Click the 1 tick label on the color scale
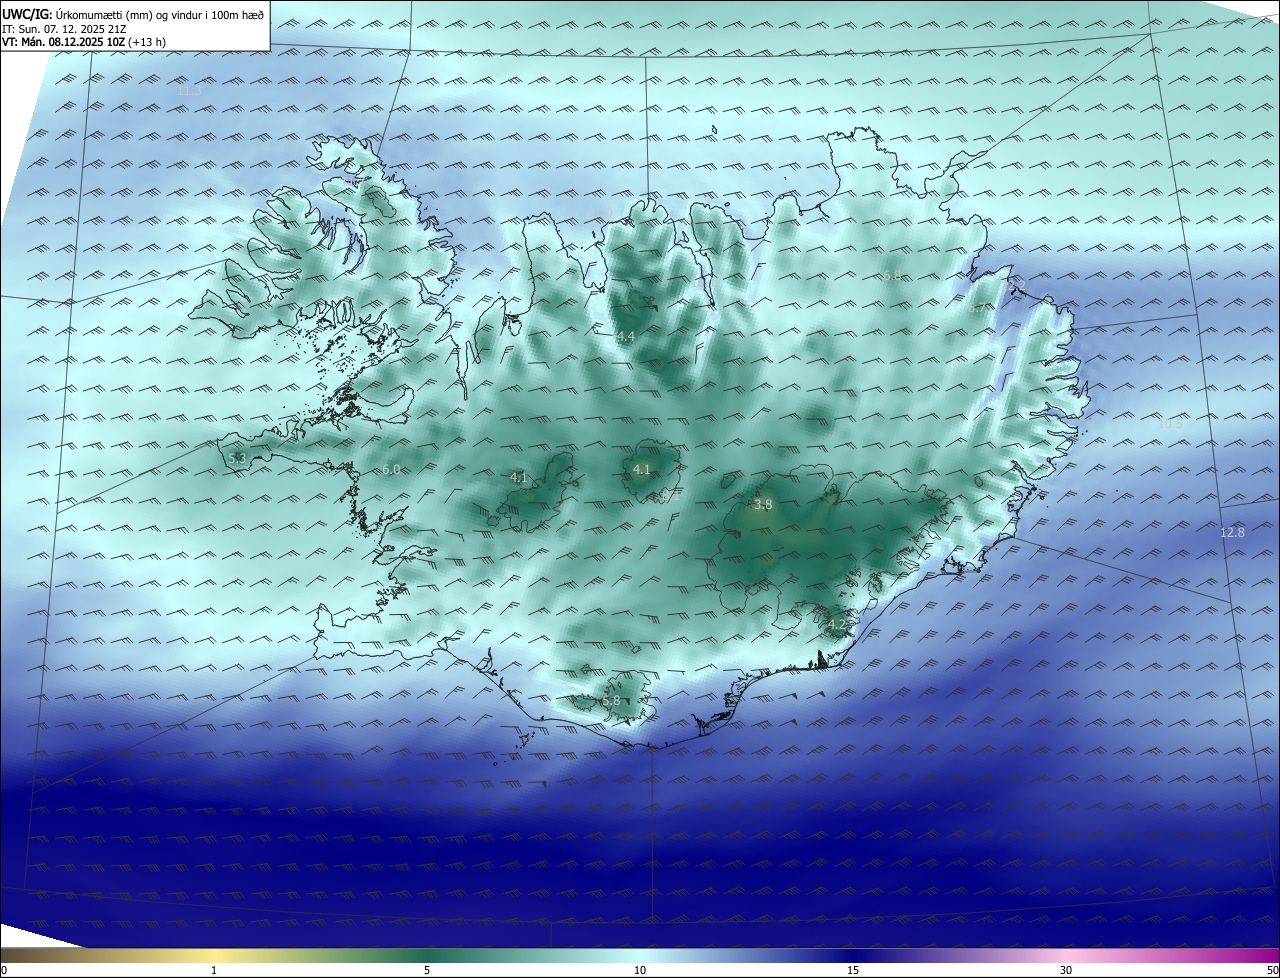The height and width of the screenshot is (978, 1280). (214, 970)
